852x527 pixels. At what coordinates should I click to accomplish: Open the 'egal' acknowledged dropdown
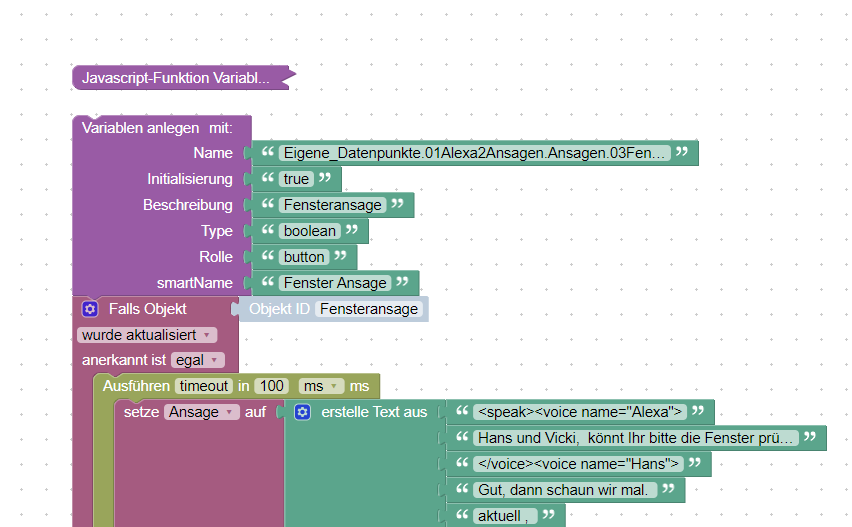(197, 360)
